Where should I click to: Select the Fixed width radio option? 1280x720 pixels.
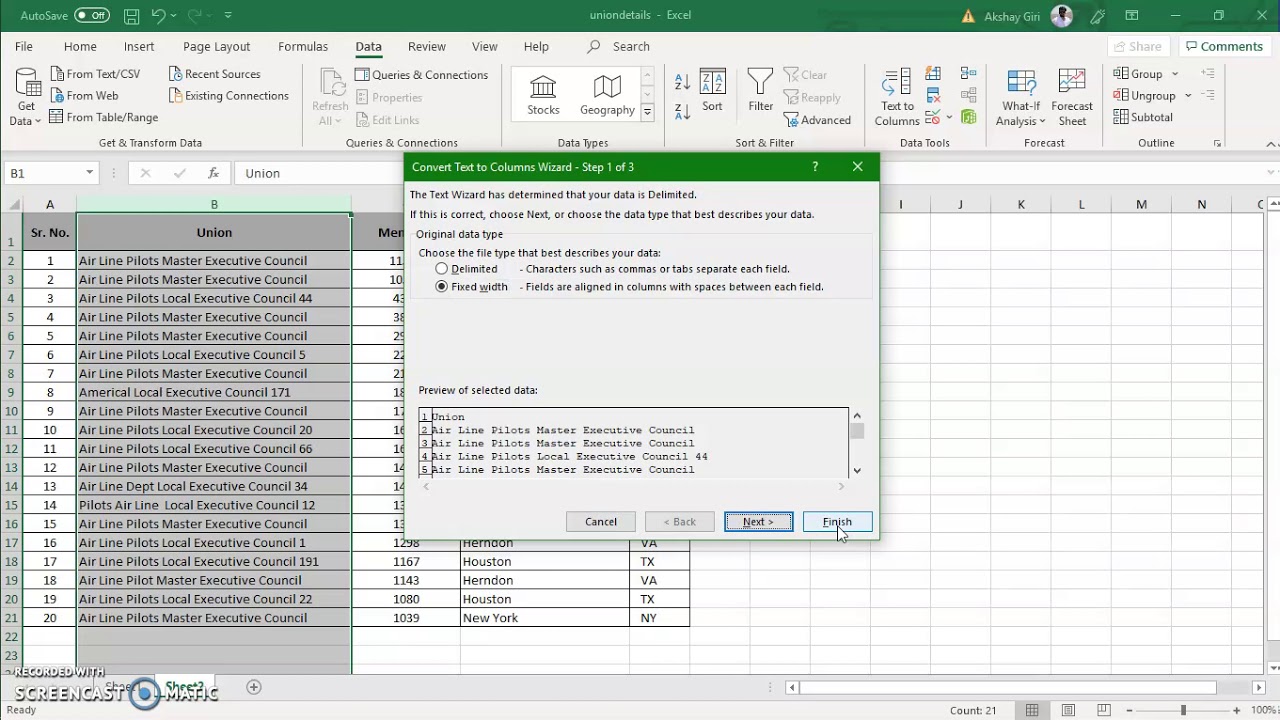tap(441, 287)
